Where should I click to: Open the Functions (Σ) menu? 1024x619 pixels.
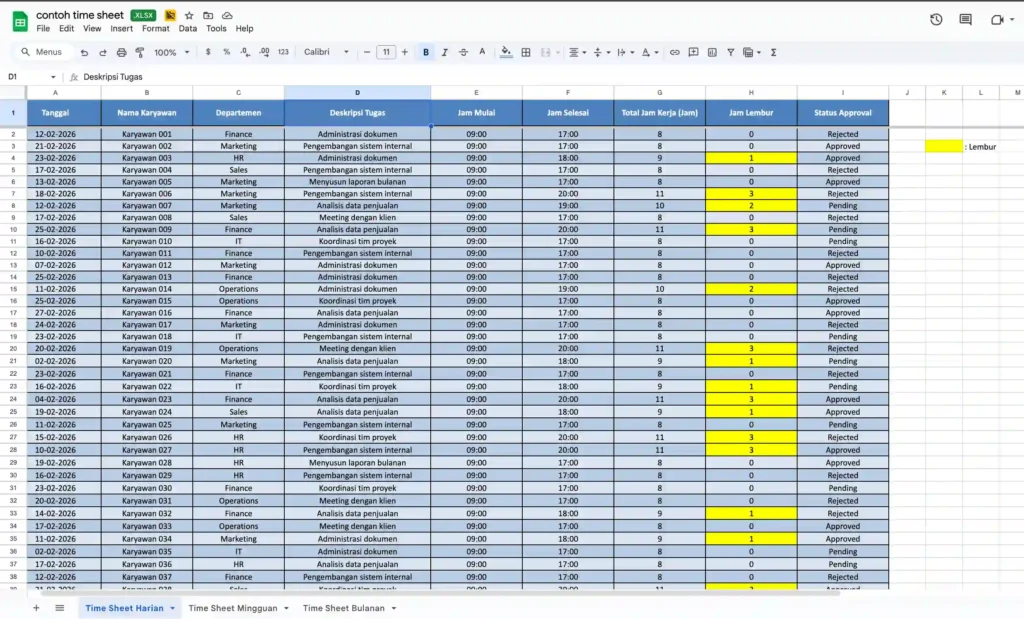(775, 52)
